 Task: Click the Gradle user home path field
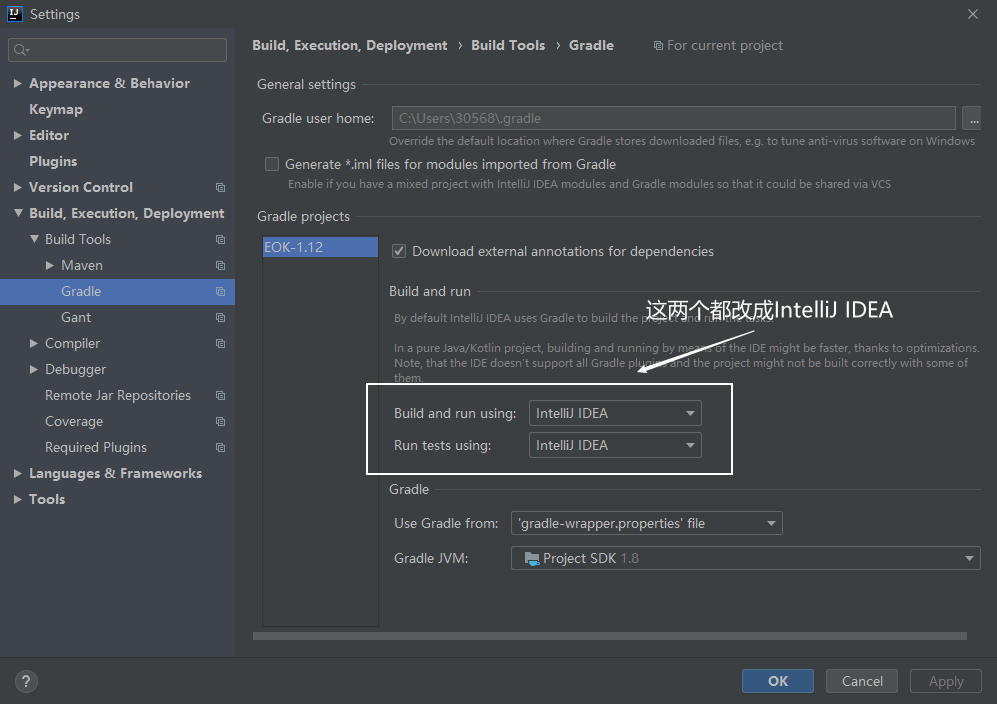[x=674, y=118]
